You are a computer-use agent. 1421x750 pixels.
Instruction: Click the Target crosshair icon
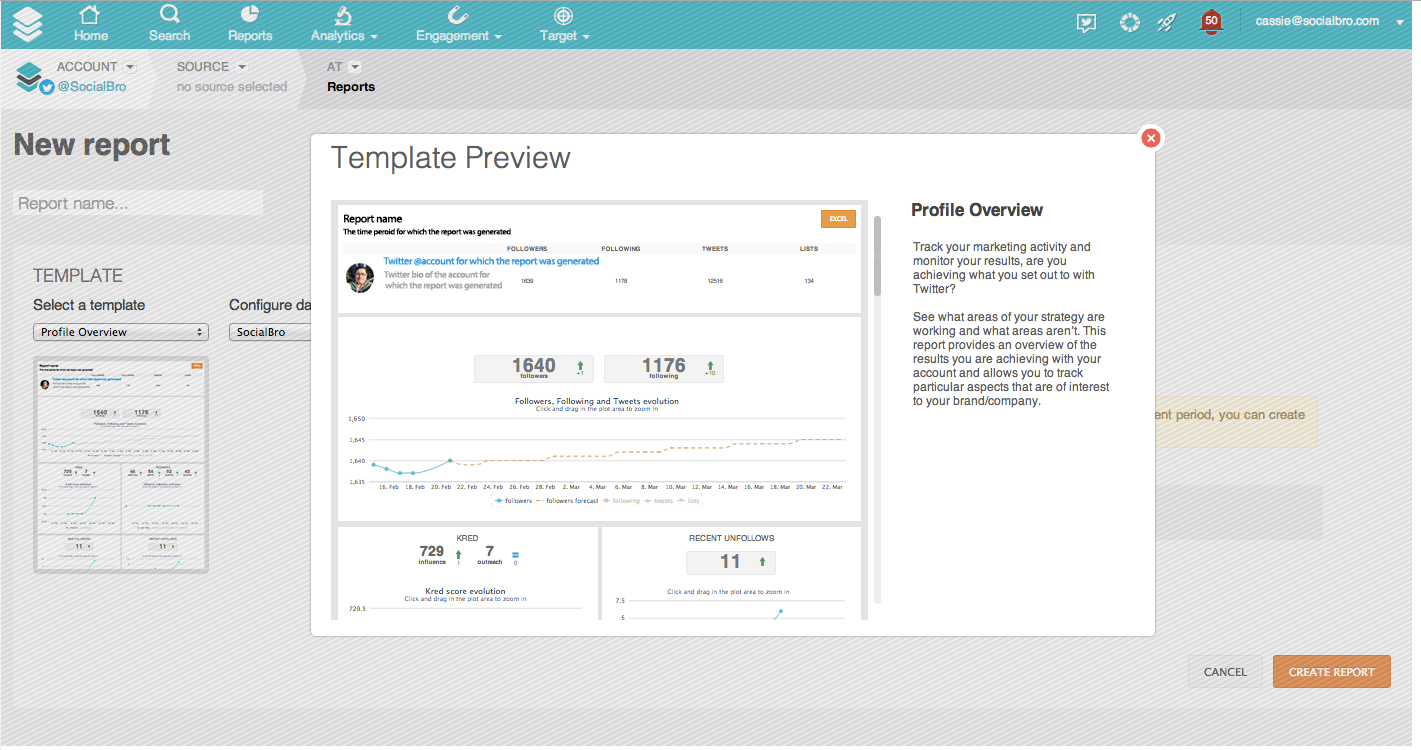point(564,15)
